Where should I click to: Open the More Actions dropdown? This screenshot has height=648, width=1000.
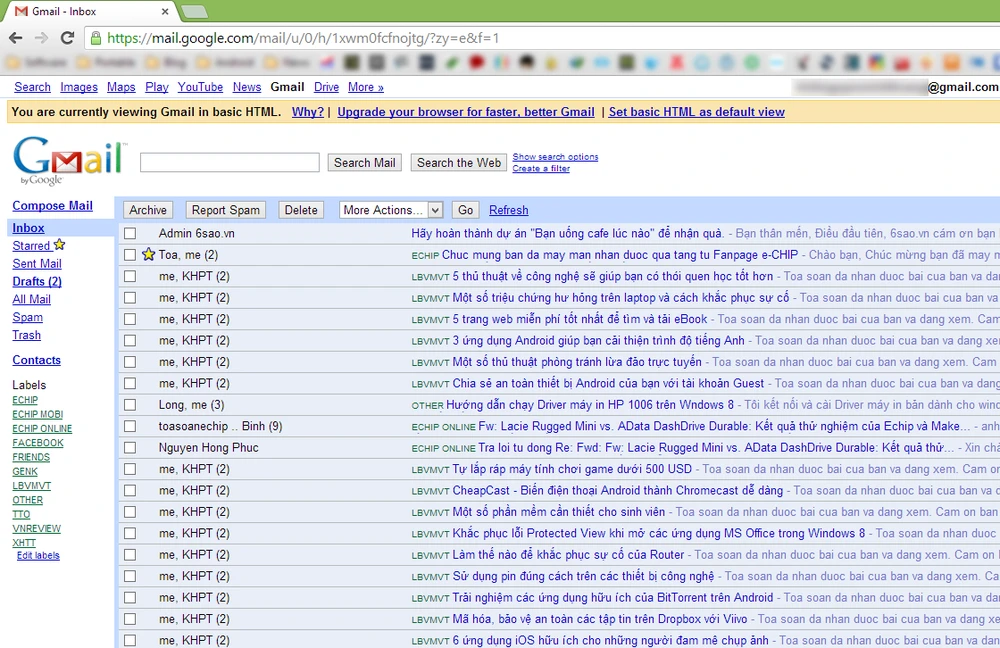pos(391,209)
